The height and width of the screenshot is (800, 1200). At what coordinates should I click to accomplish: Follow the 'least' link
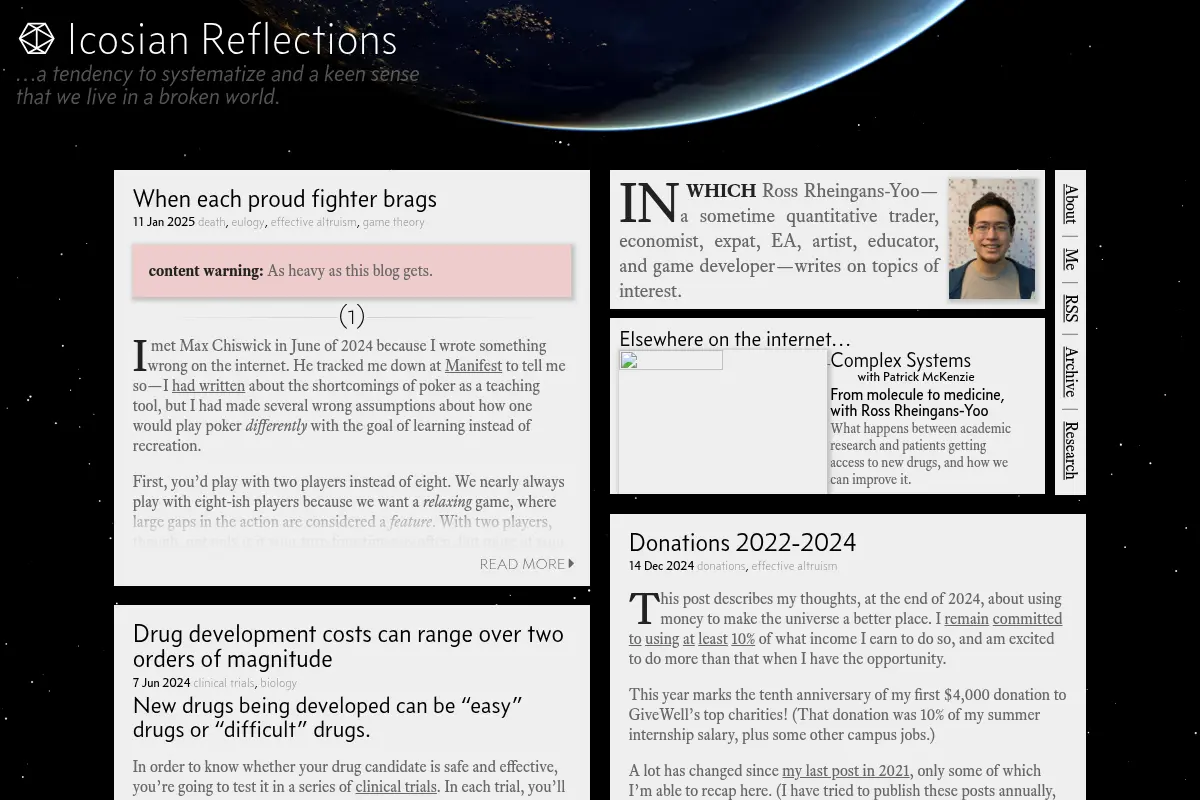coord(712,639)
